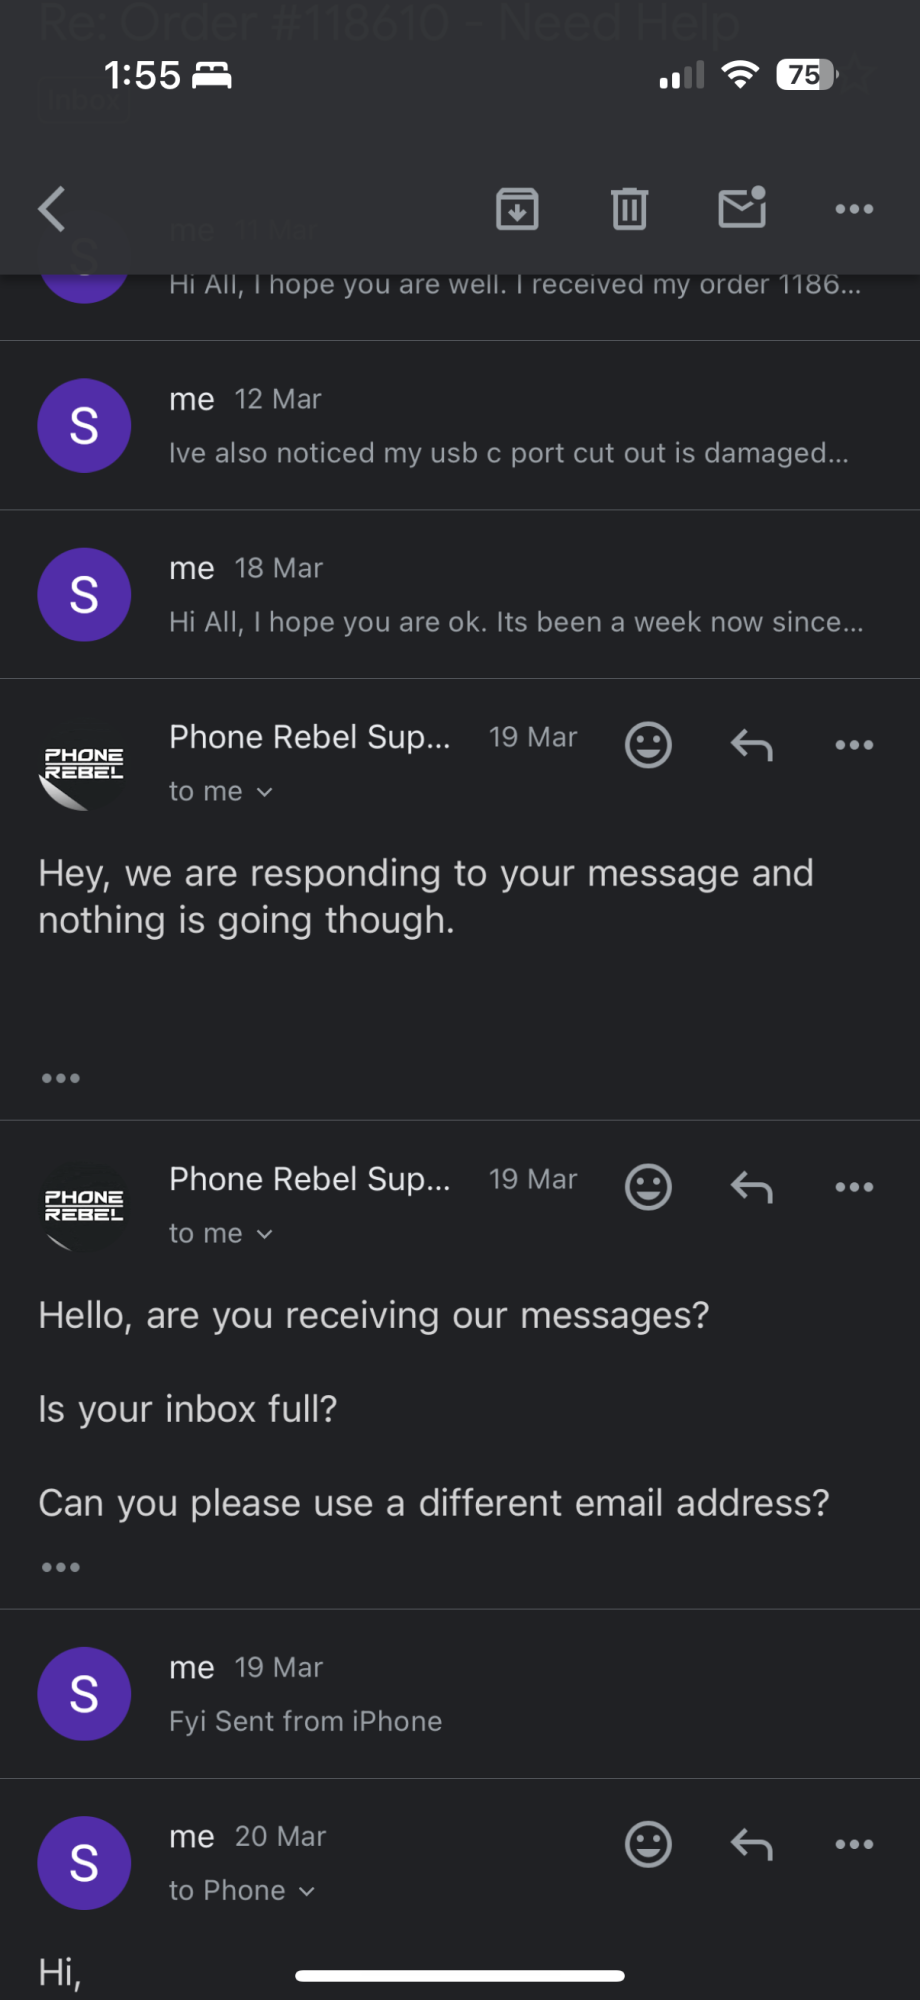Image resolution: width=920 pixels, height=2000 pixels.
Task: Mark conversation as unread with envelope icon
Action: 742,207
